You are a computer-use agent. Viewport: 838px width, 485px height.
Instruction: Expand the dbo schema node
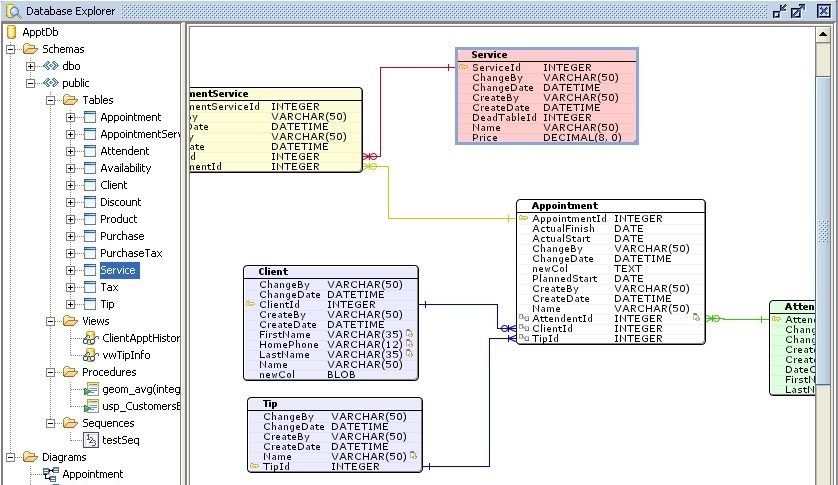30,66
